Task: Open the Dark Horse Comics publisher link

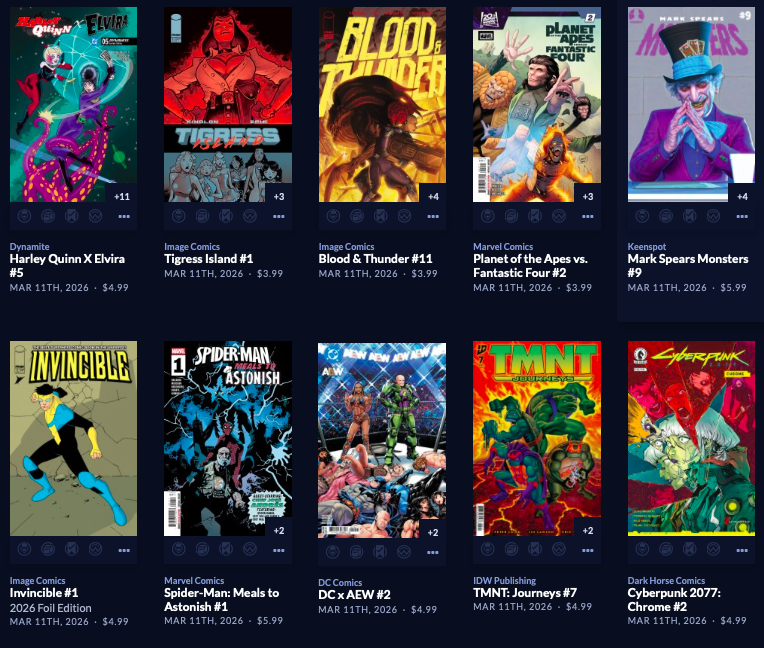Action: (666, 580)
